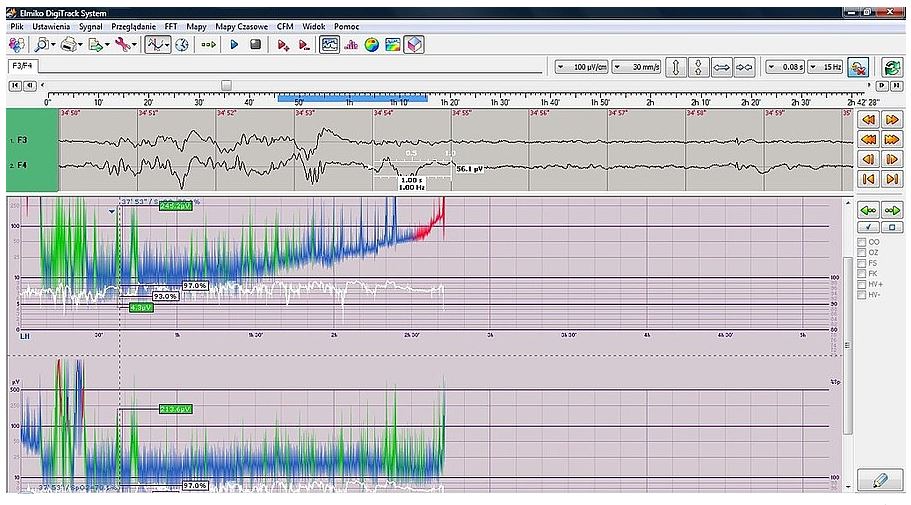
Task: Check the HV+ option
Action: [x=862, y=284]
